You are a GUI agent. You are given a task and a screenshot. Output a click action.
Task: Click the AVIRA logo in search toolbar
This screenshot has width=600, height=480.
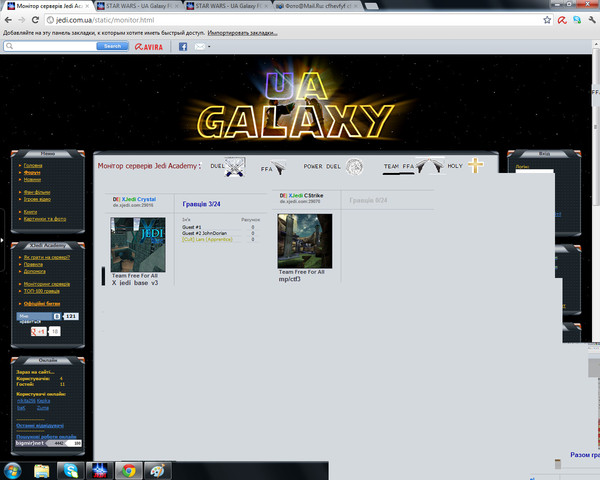pos(149,47)
